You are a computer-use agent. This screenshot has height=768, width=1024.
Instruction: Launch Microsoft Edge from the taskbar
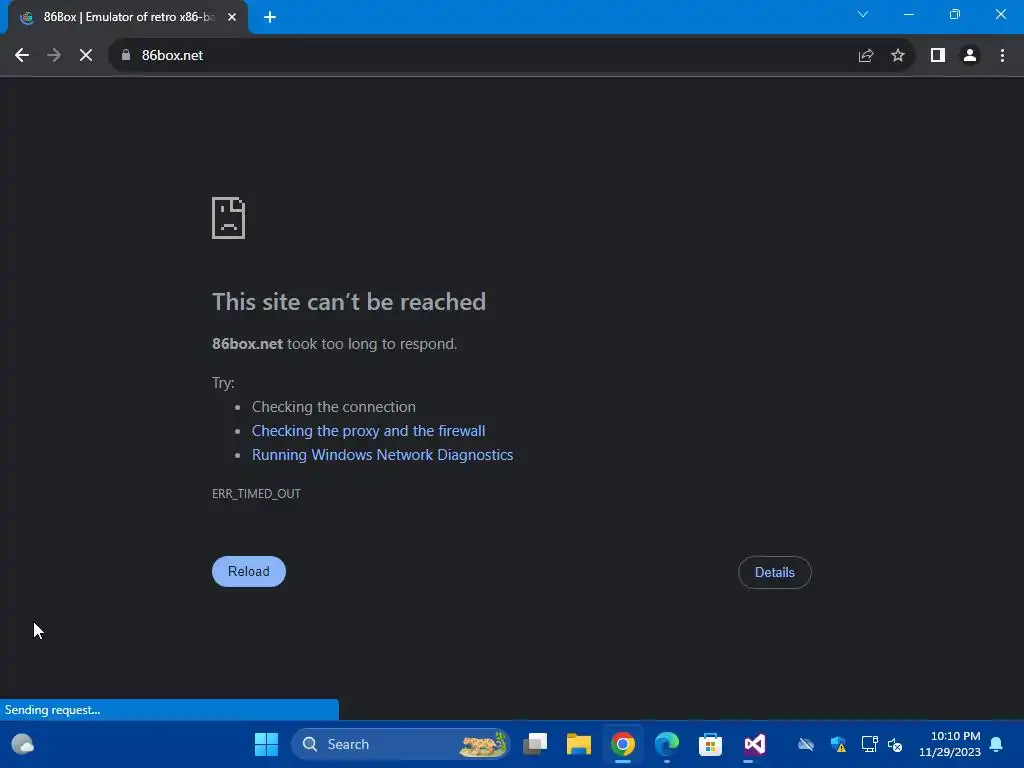click(x=667, y=744)
